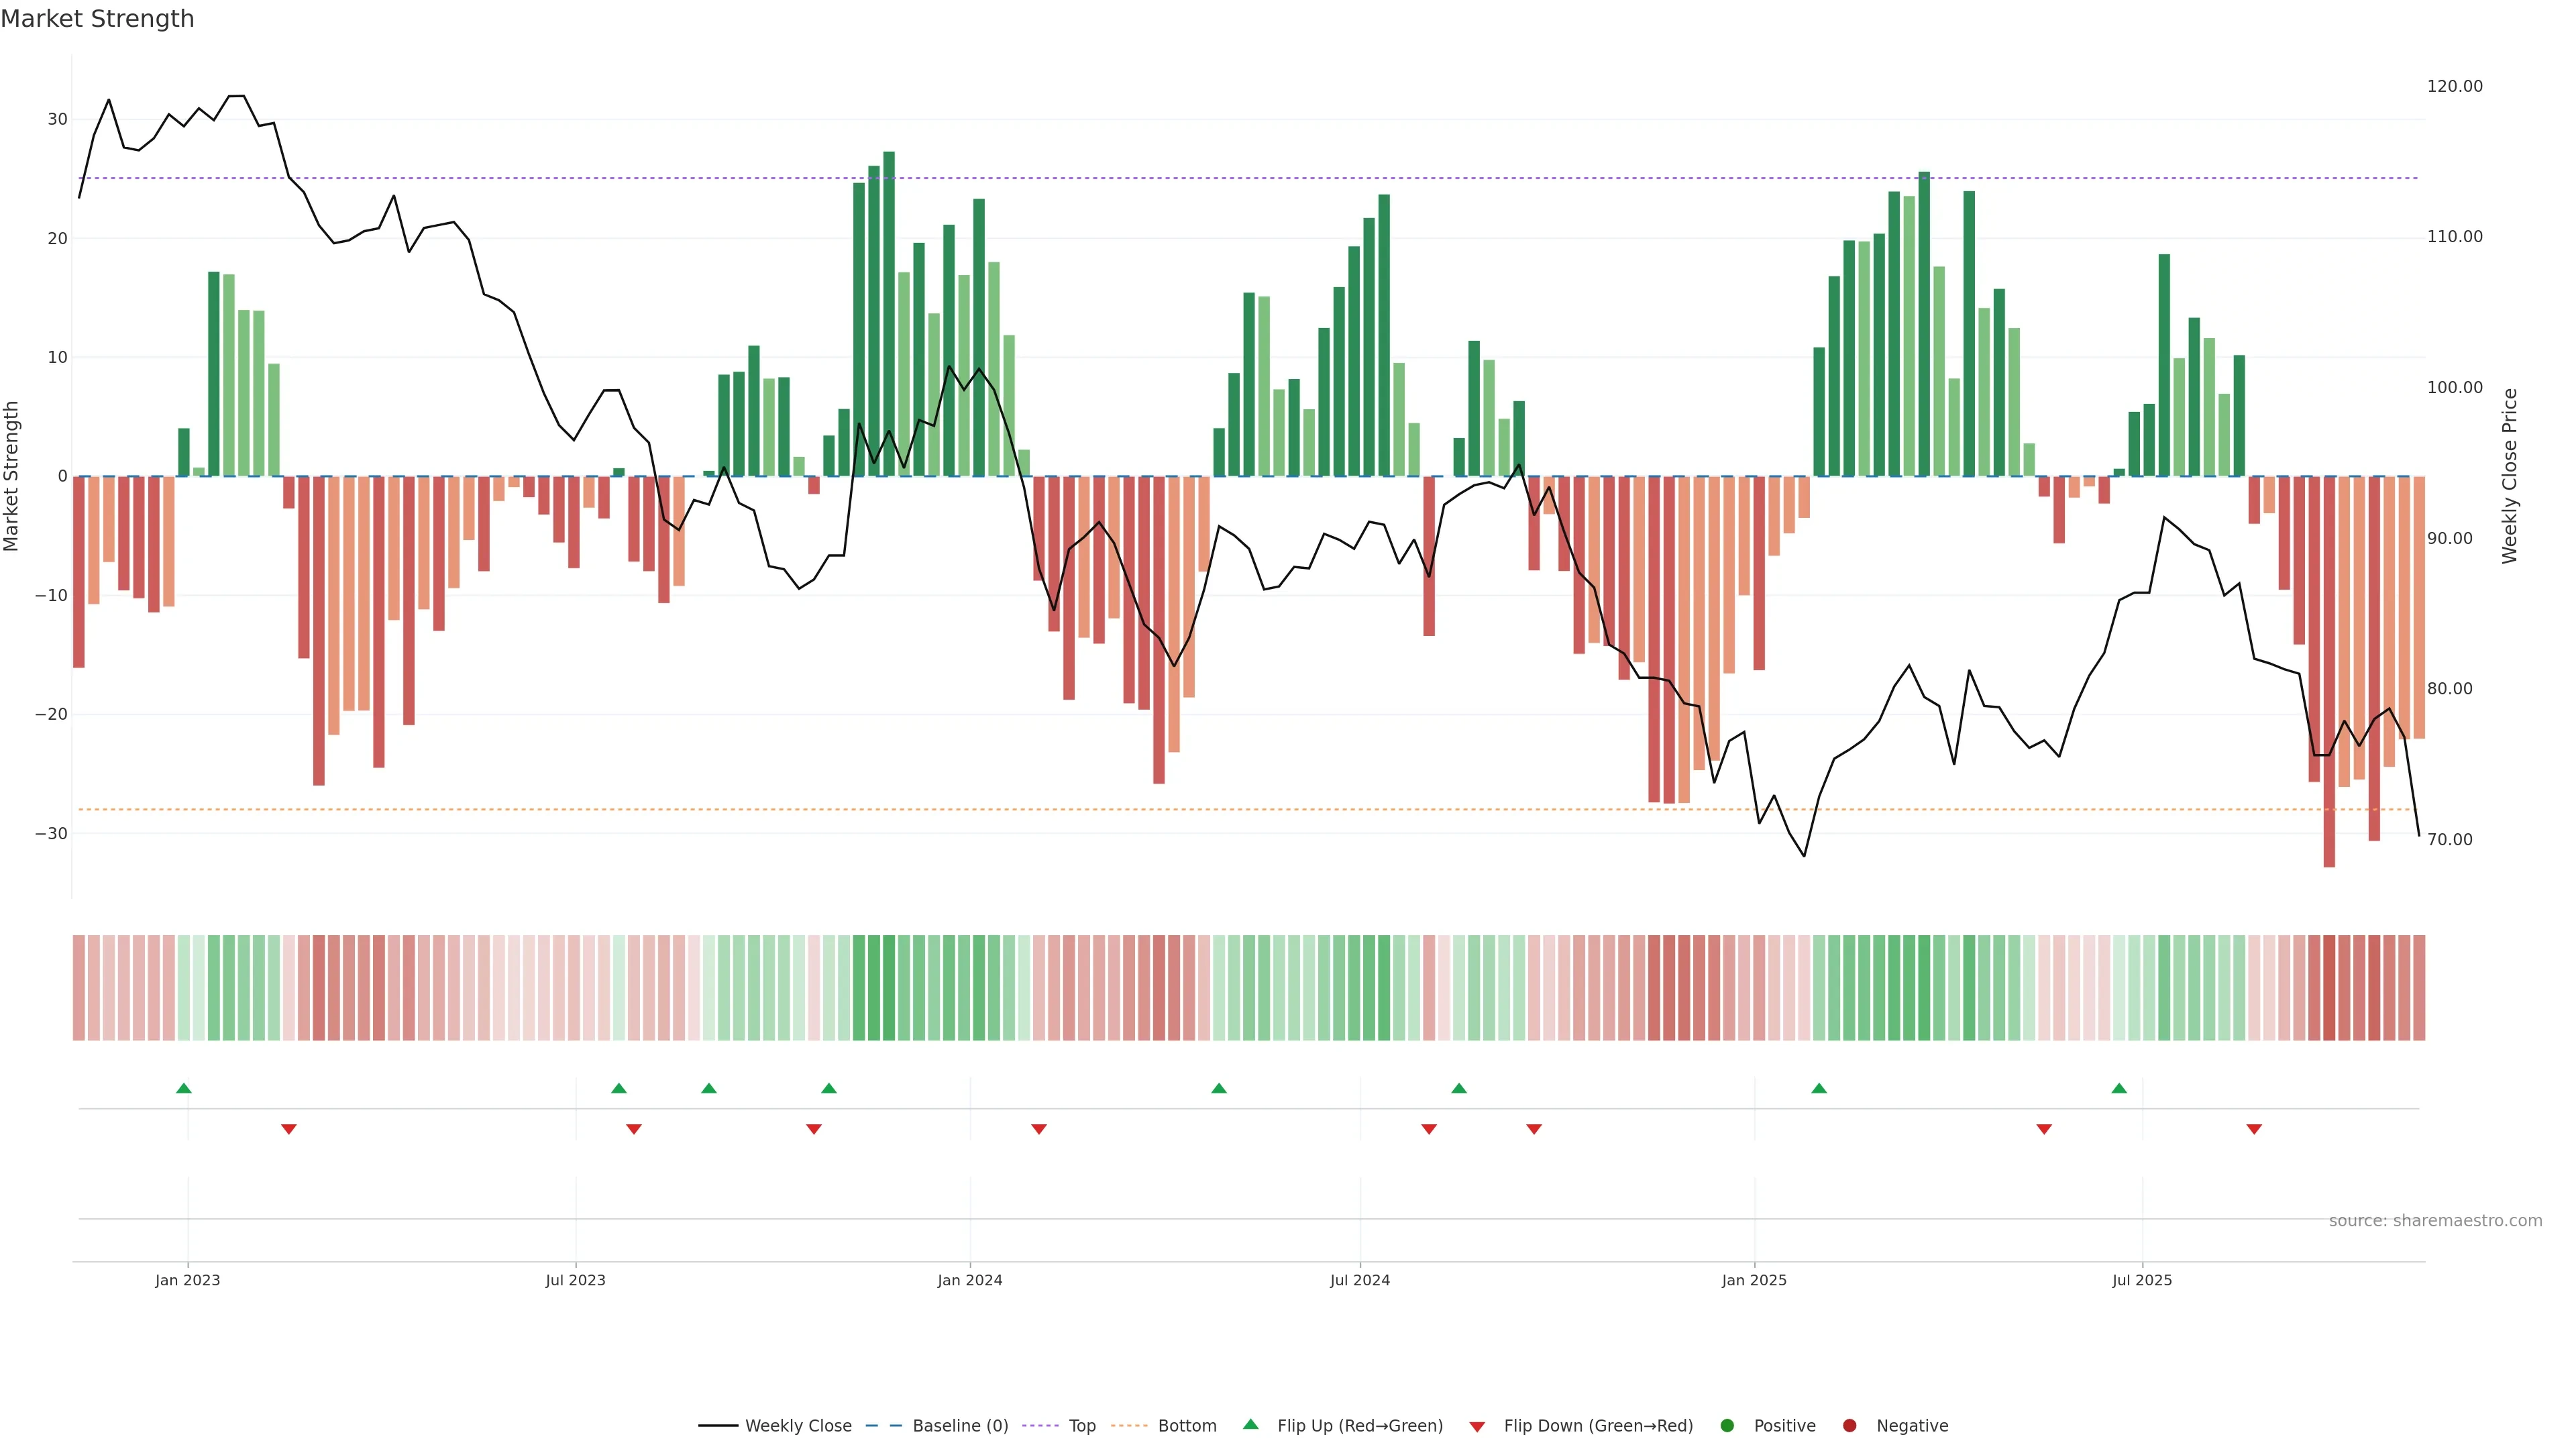The width and height of the screenshot is (2576, 1449).
Task: Click the last red flip-down marker after Jul 2025
Action: 2254,1129
